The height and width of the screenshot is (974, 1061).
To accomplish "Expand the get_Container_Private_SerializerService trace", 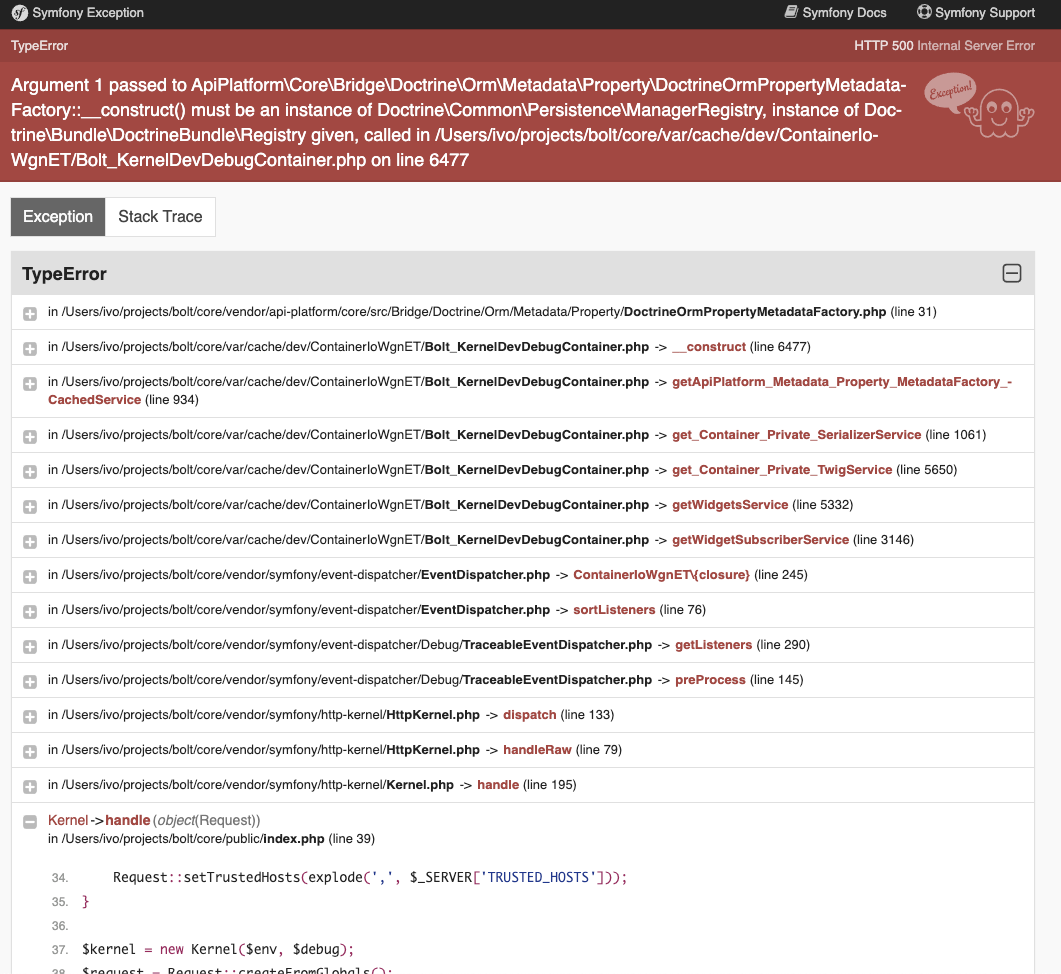I will click(30, 437).
